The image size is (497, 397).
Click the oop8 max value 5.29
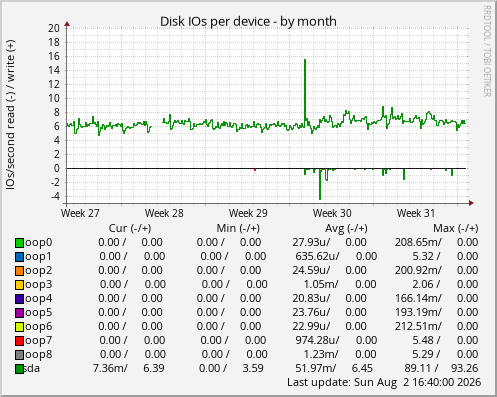424,354
